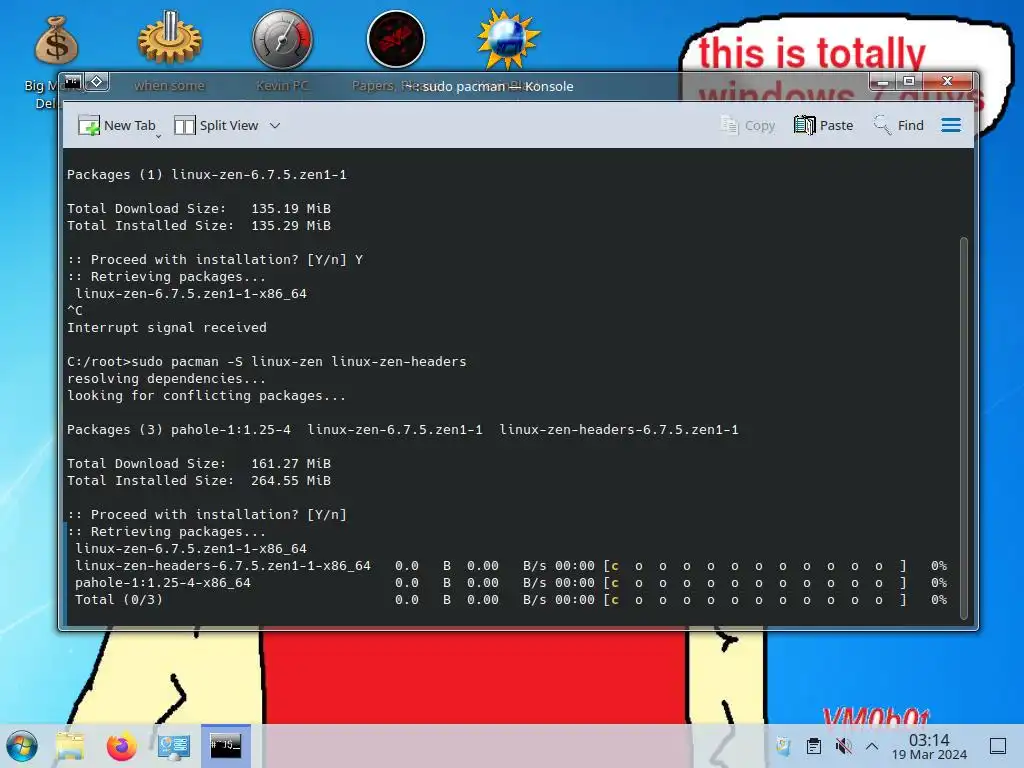Screen dimensions: 1024x768
Task: Open the clipboard tray icon
Action: click(x=813, y=746)
